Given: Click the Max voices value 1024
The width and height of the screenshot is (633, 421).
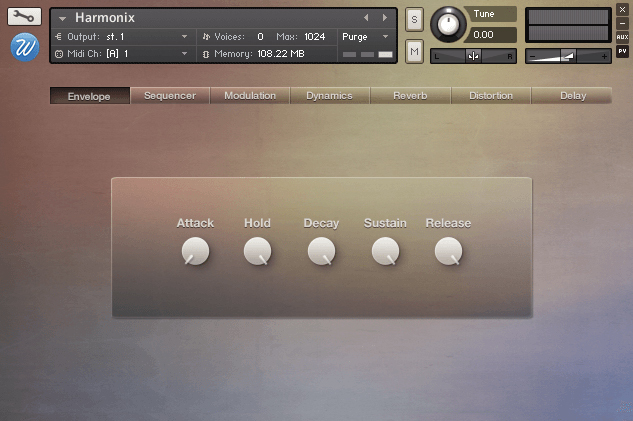Looking at the screenshot, I should point(314,37).
